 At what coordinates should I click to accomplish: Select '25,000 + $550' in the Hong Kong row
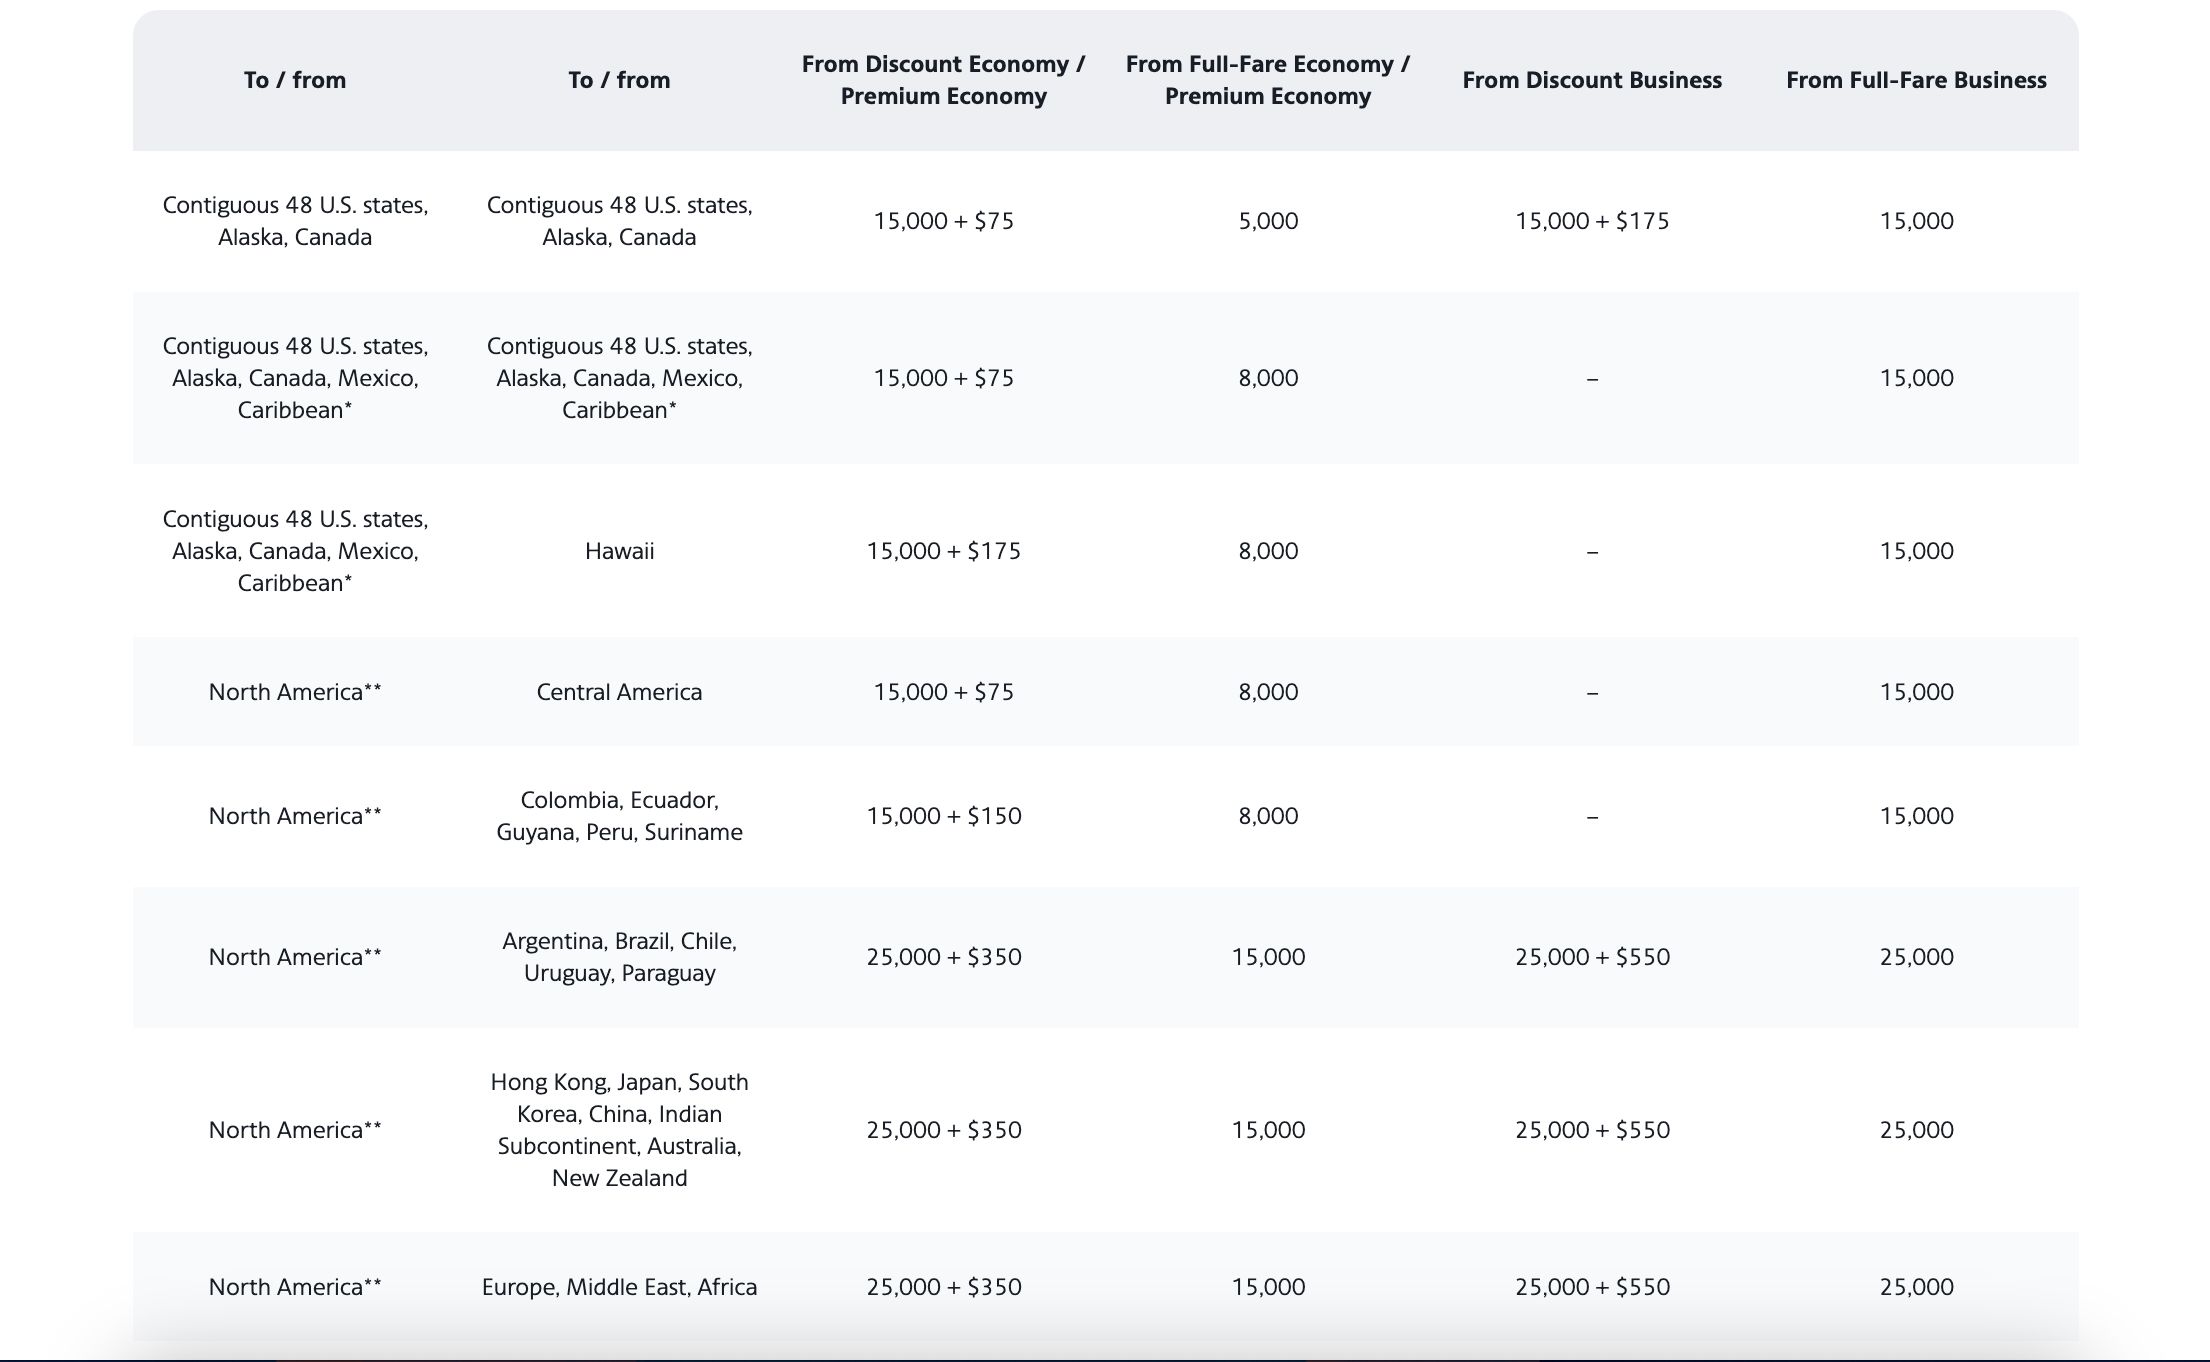point(1592,1130)
